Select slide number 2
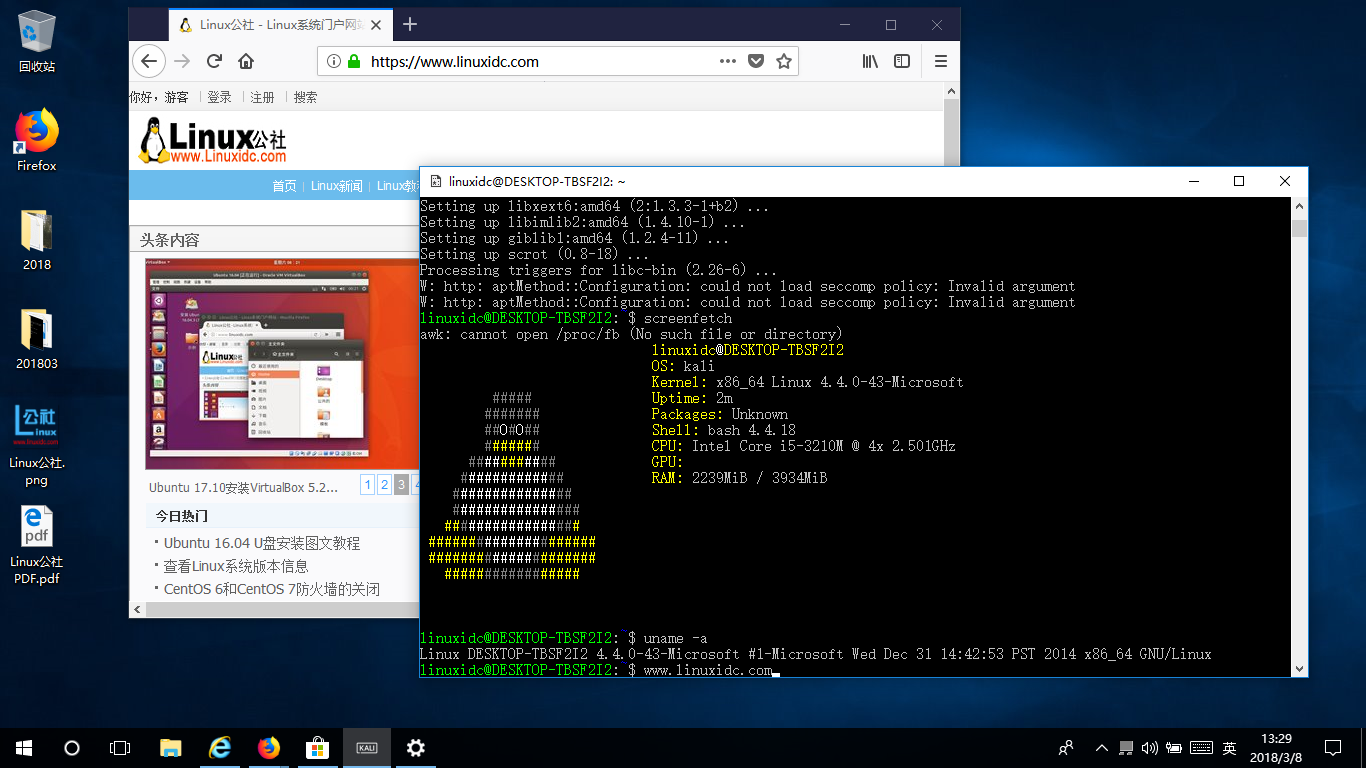 (x=384, y=485)
